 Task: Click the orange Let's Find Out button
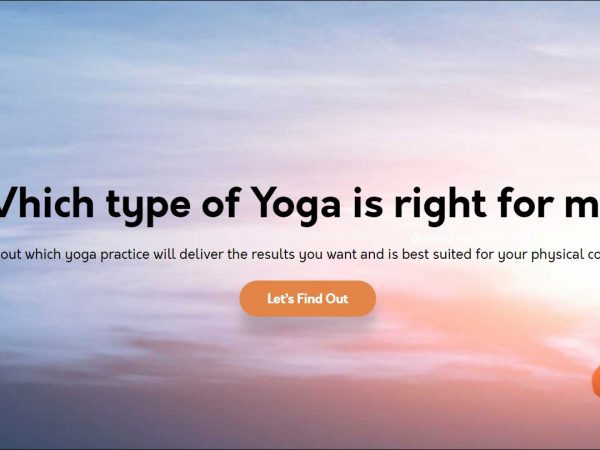308,298
